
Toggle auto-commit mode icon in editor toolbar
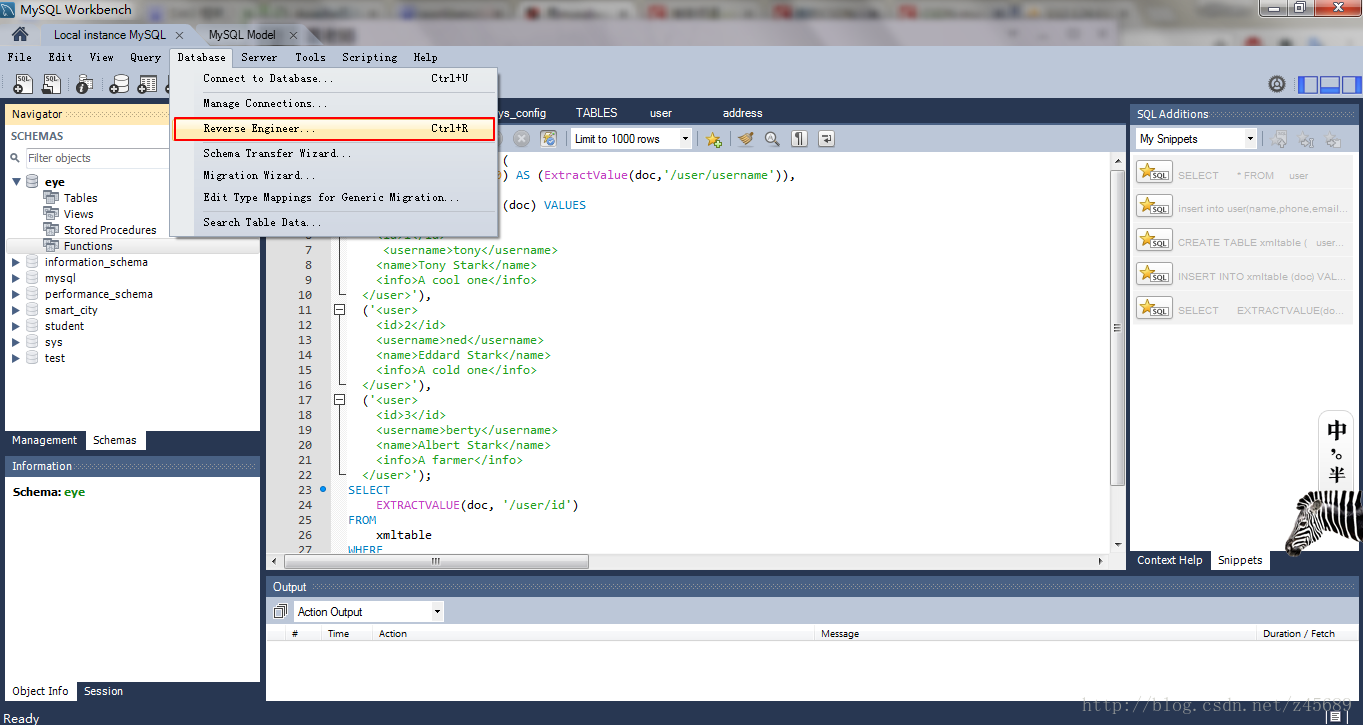(548, 139)
